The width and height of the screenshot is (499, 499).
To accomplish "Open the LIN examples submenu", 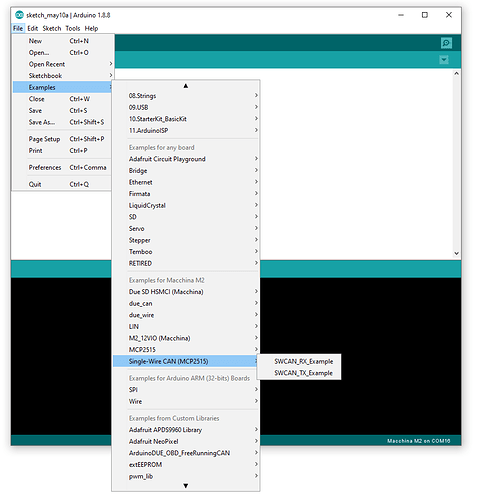I will [x=186, y=326].
